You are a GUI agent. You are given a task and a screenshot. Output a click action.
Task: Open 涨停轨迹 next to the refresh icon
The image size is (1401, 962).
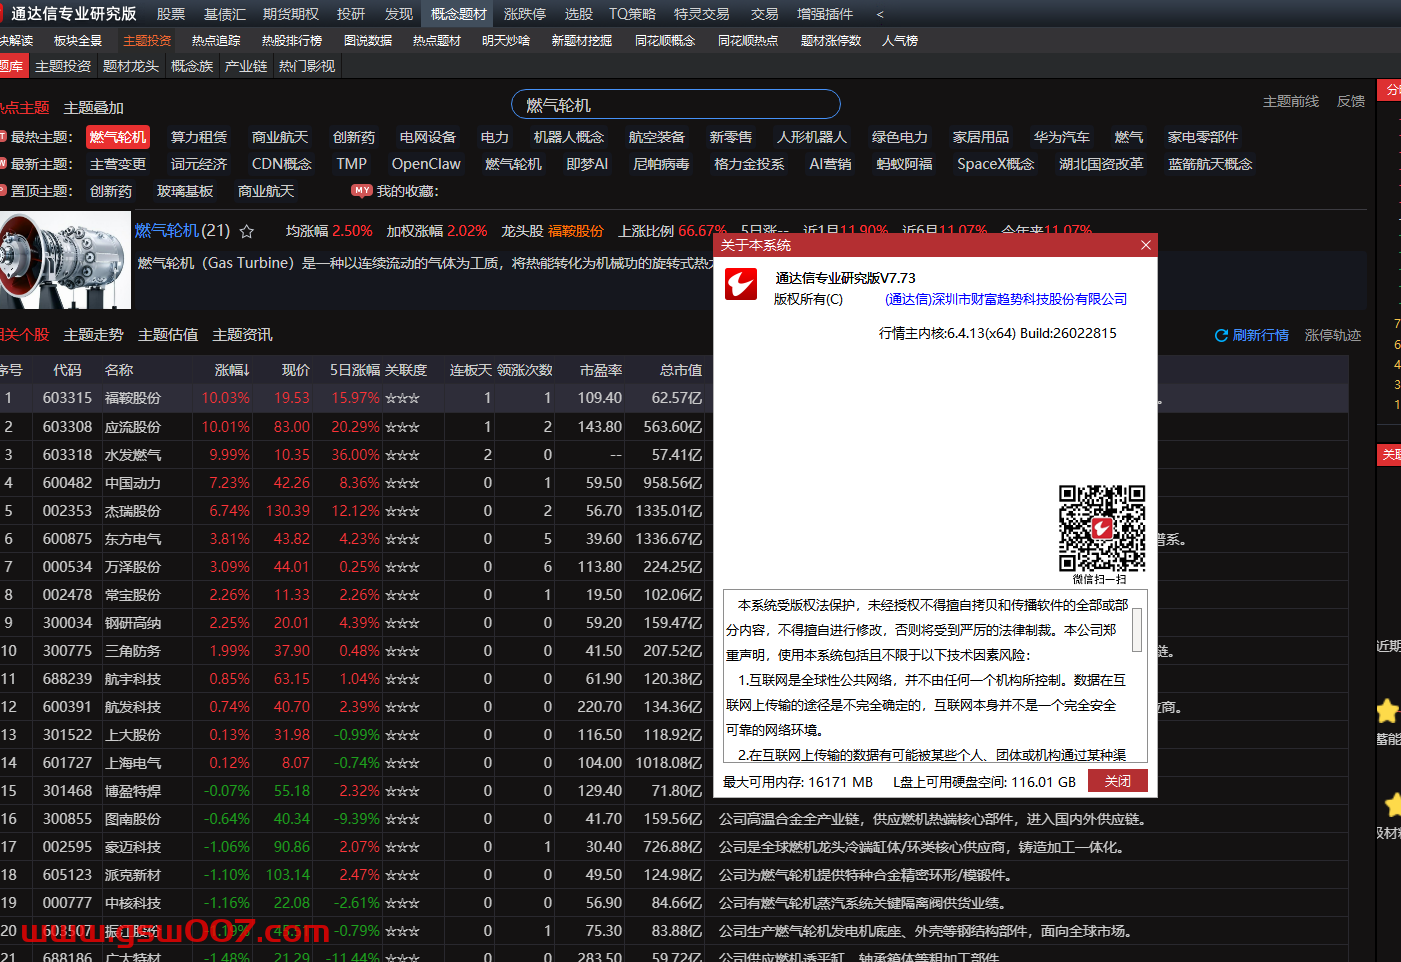click(x=1332, y=335)
